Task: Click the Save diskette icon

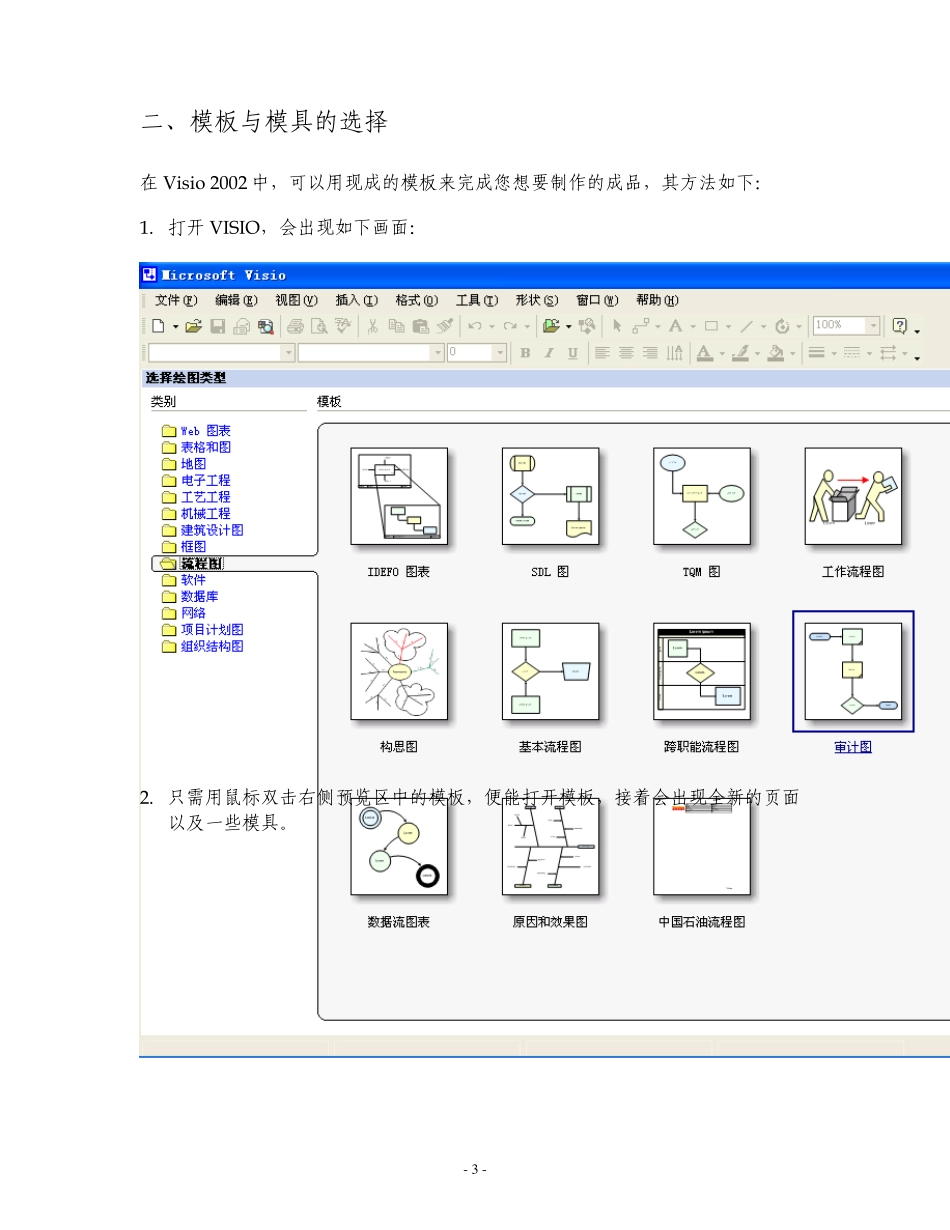Action: coord(218,326)
